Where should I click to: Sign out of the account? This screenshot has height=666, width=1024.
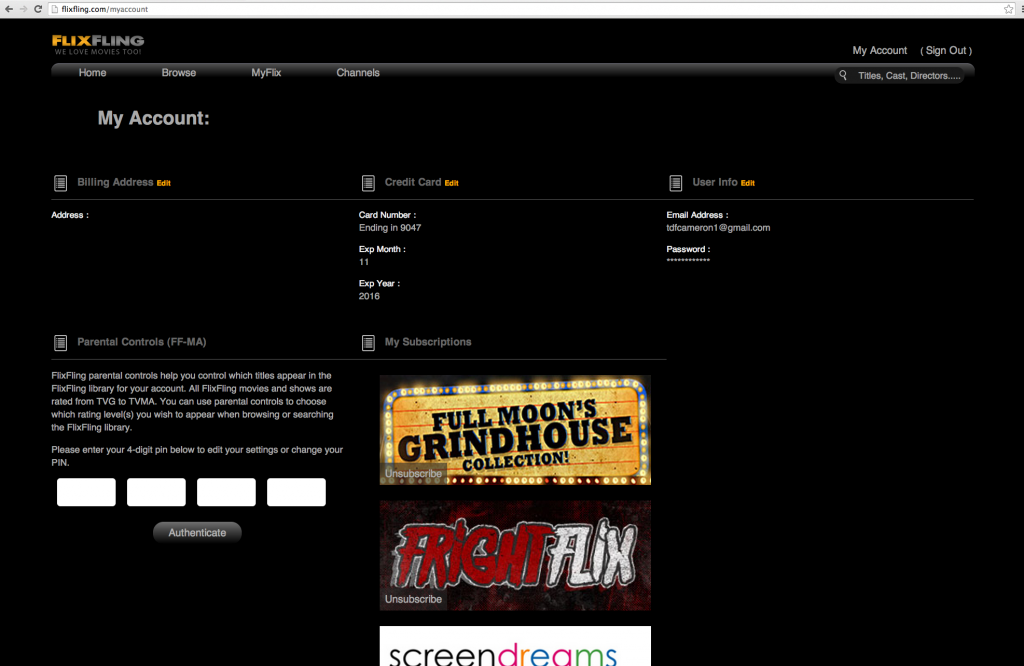pos(946,50)
